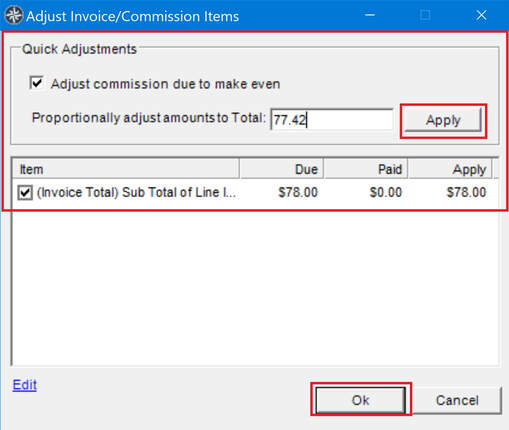Click the $0.00 Paid amount cell
The image size is (509, 430).
pyautogui.click(x=386, y=192)
